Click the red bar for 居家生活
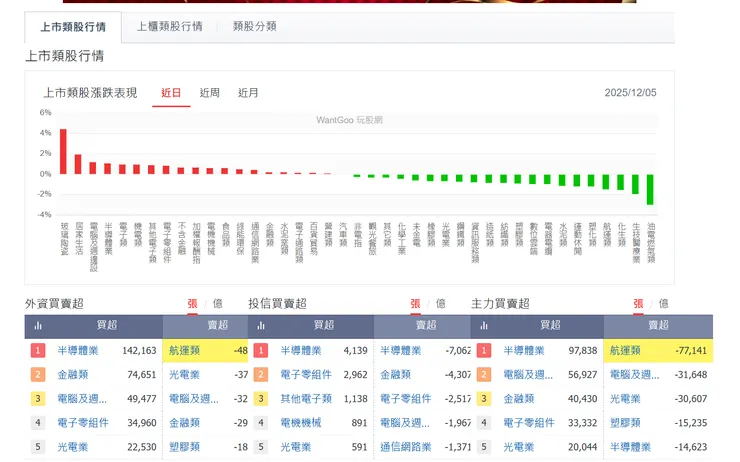 78,164
